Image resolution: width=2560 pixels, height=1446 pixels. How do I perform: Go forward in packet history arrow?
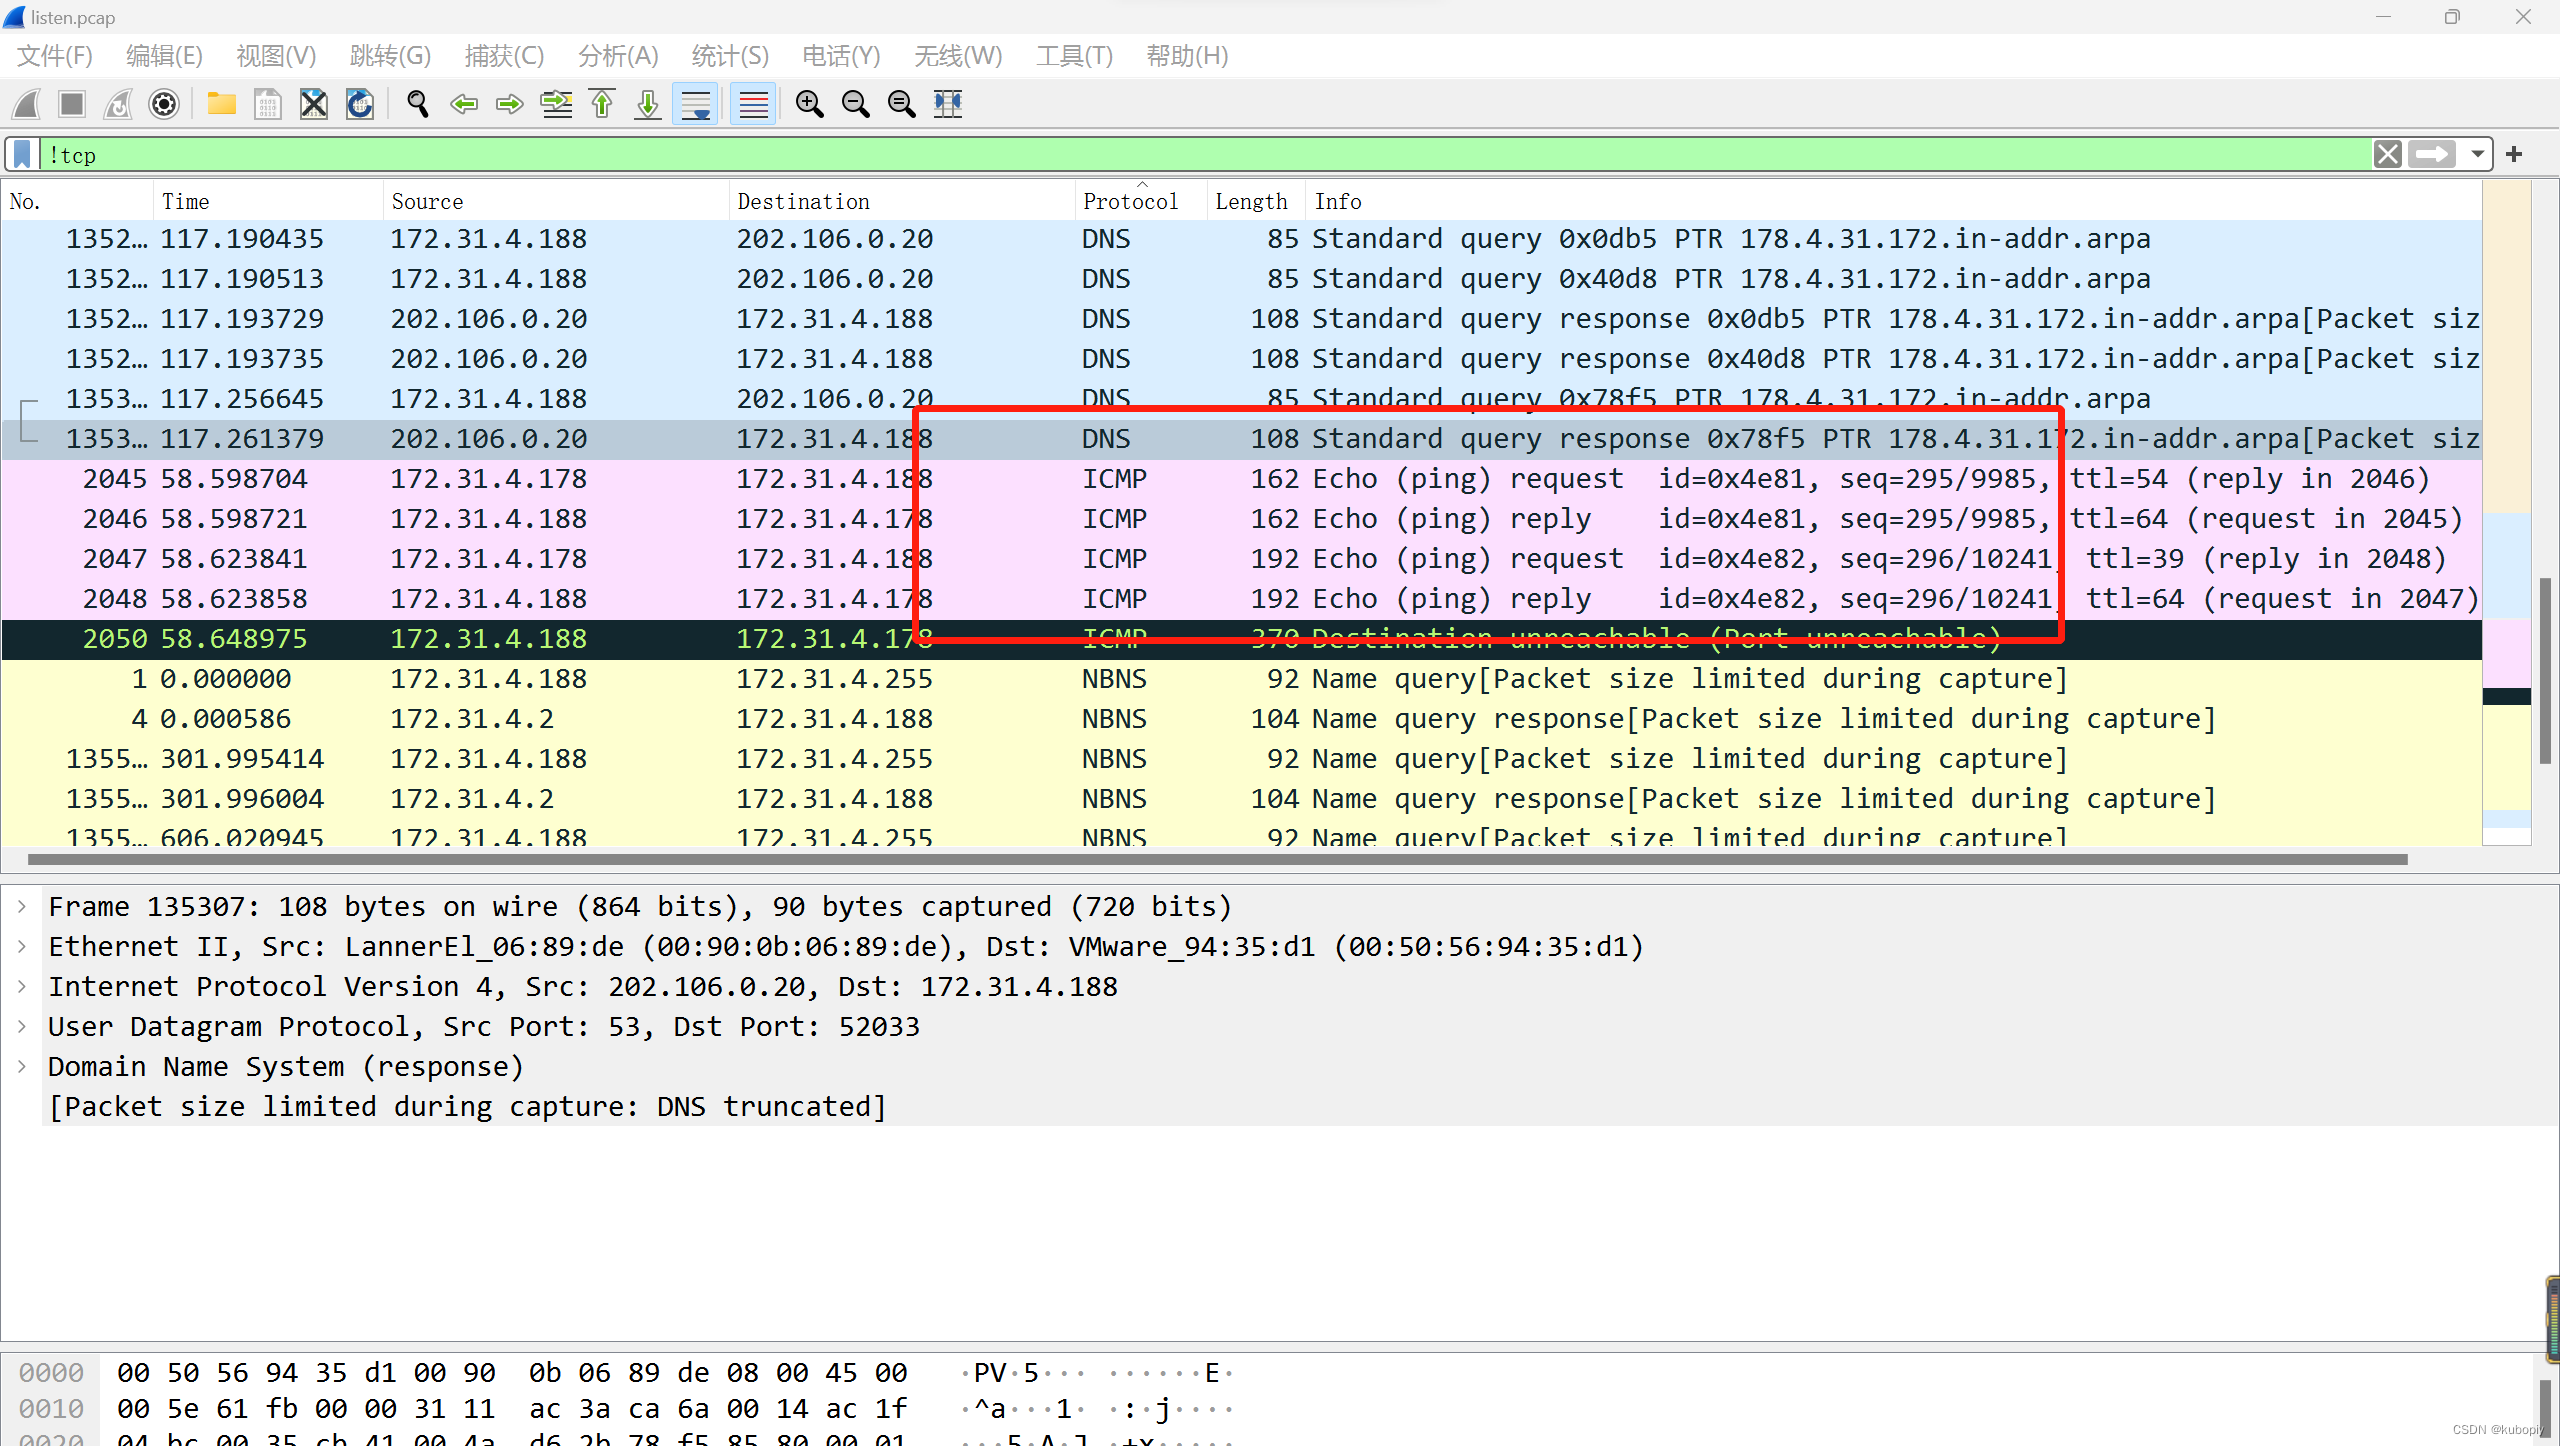(510, 104)
